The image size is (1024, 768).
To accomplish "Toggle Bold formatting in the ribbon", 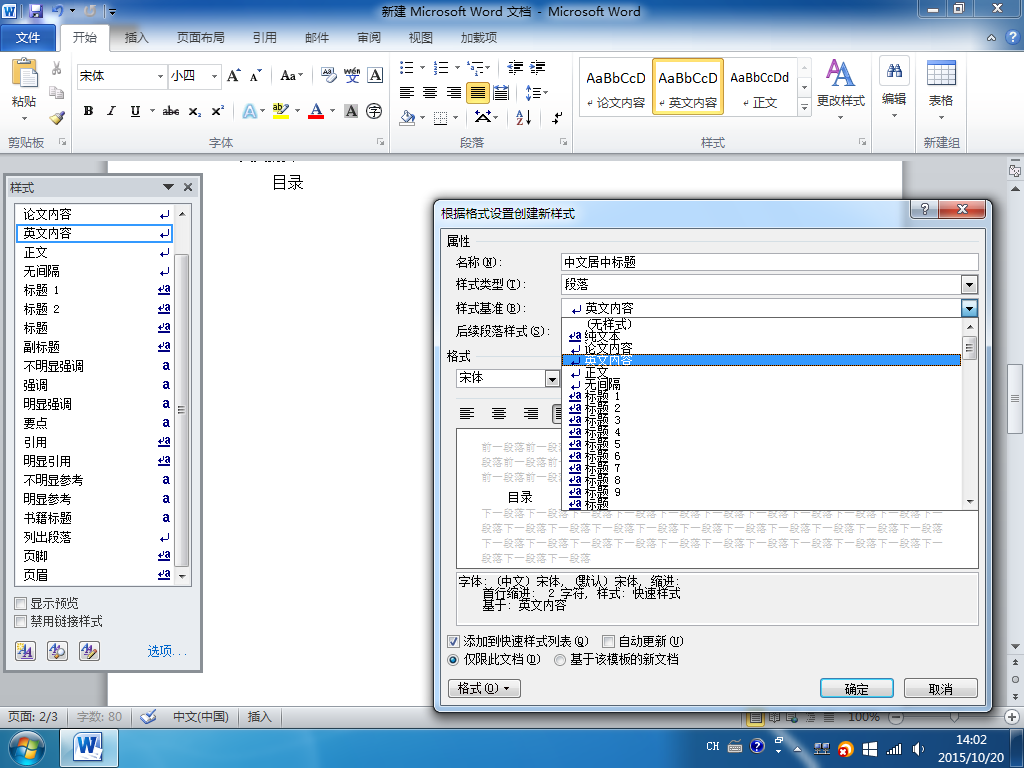I will point(88,111).
